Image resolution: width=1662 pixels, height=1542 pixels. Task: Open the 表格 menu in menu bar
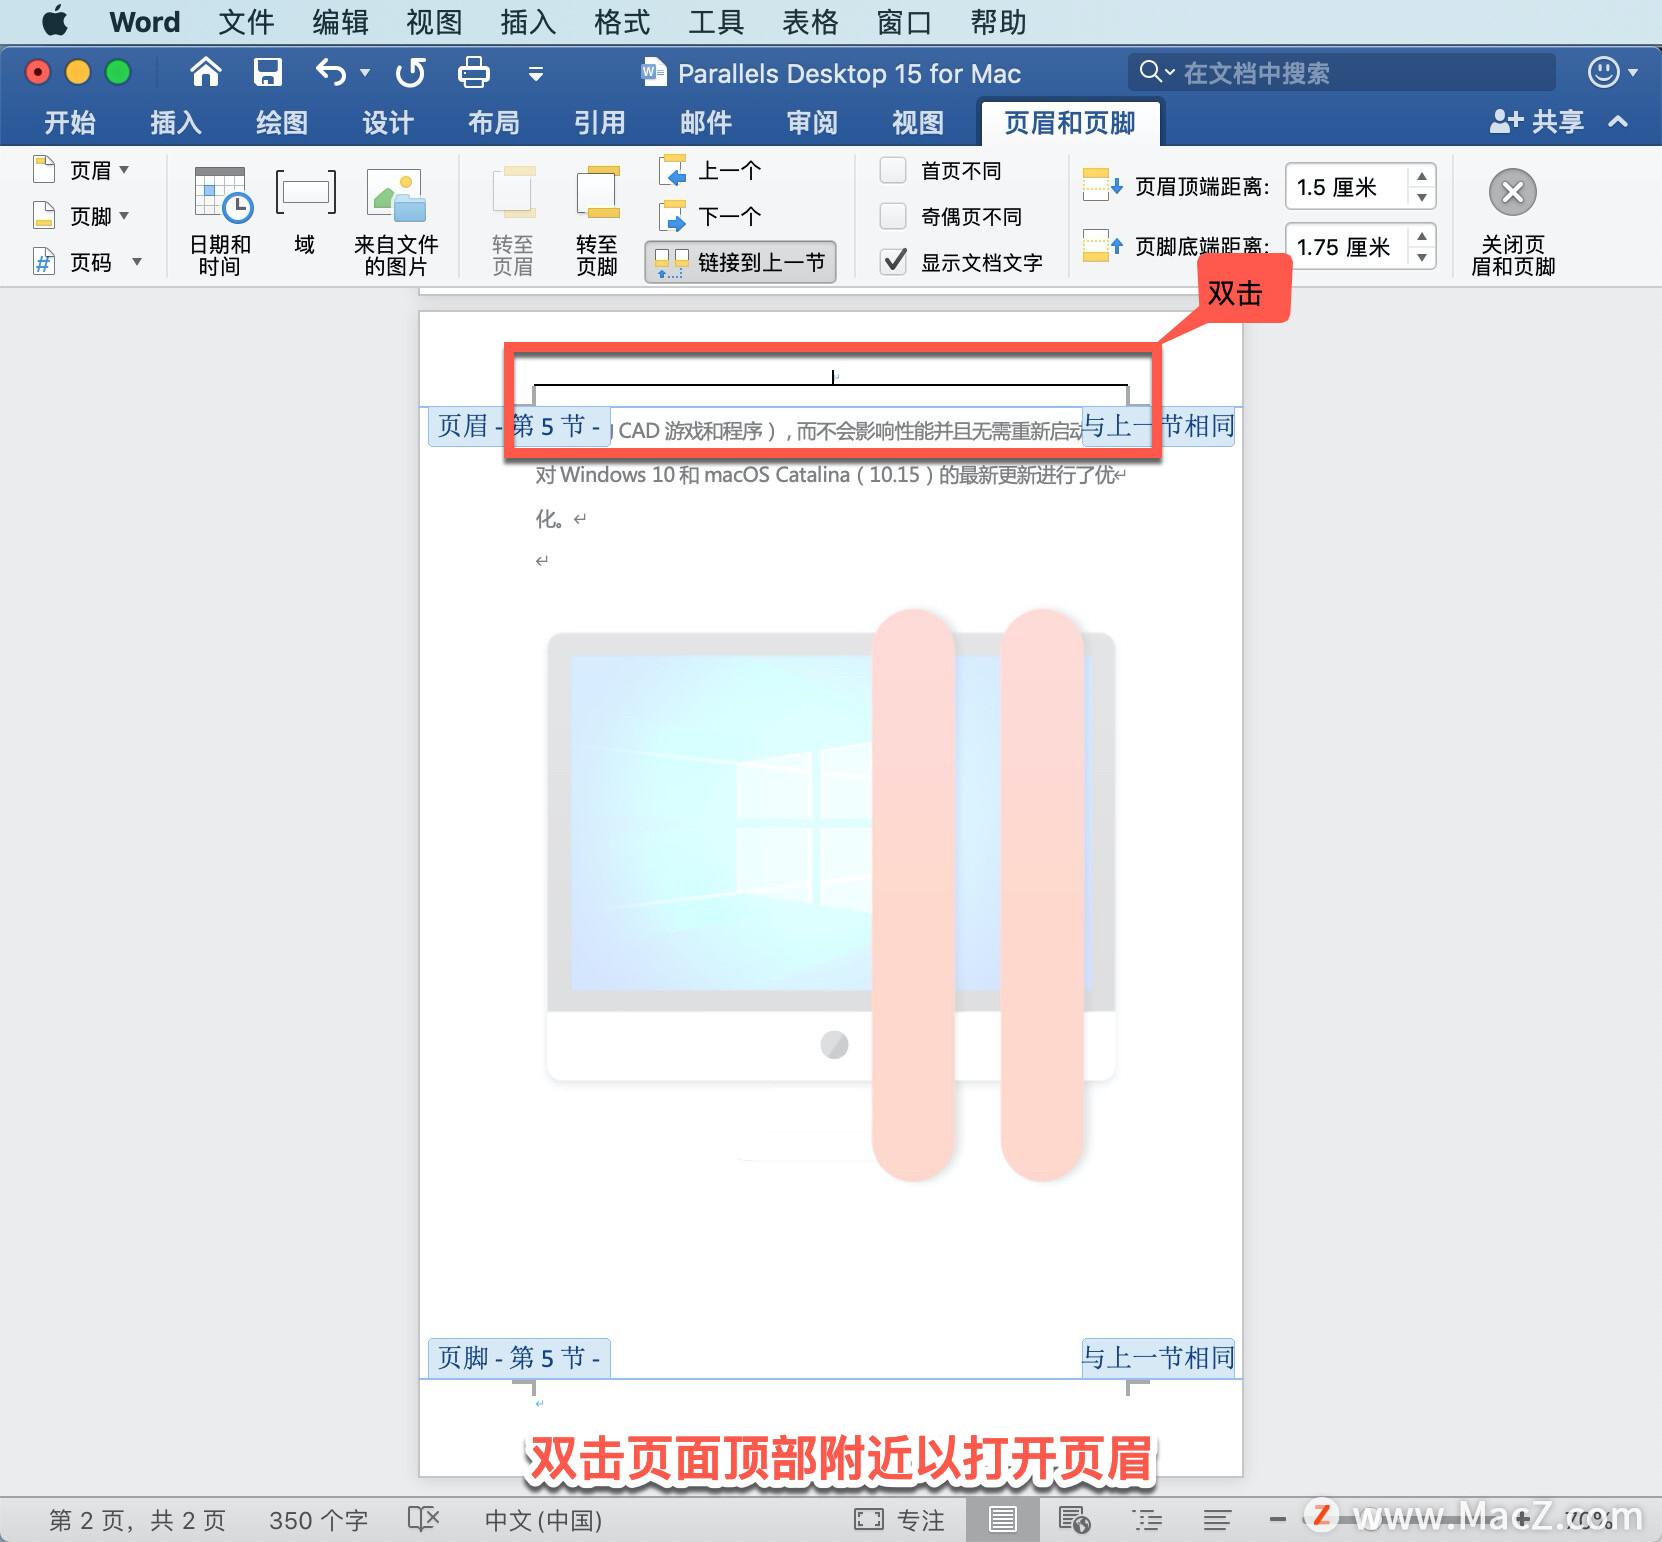point(810,21)
